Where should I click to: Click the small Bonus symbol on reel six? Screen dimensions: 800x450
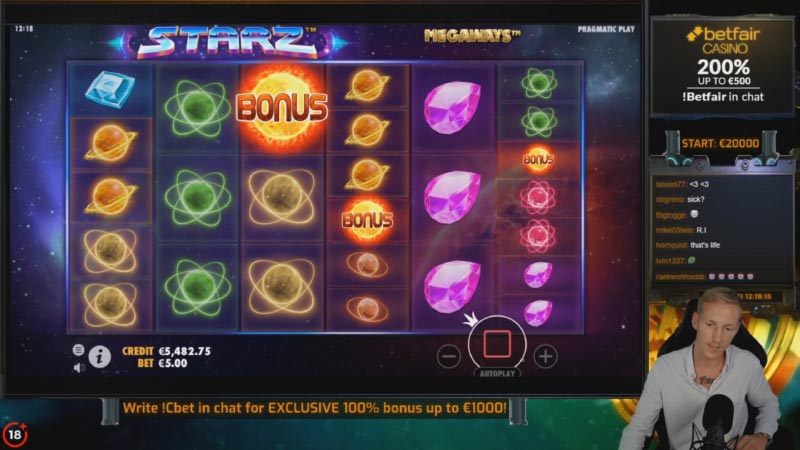click(538, 160)
